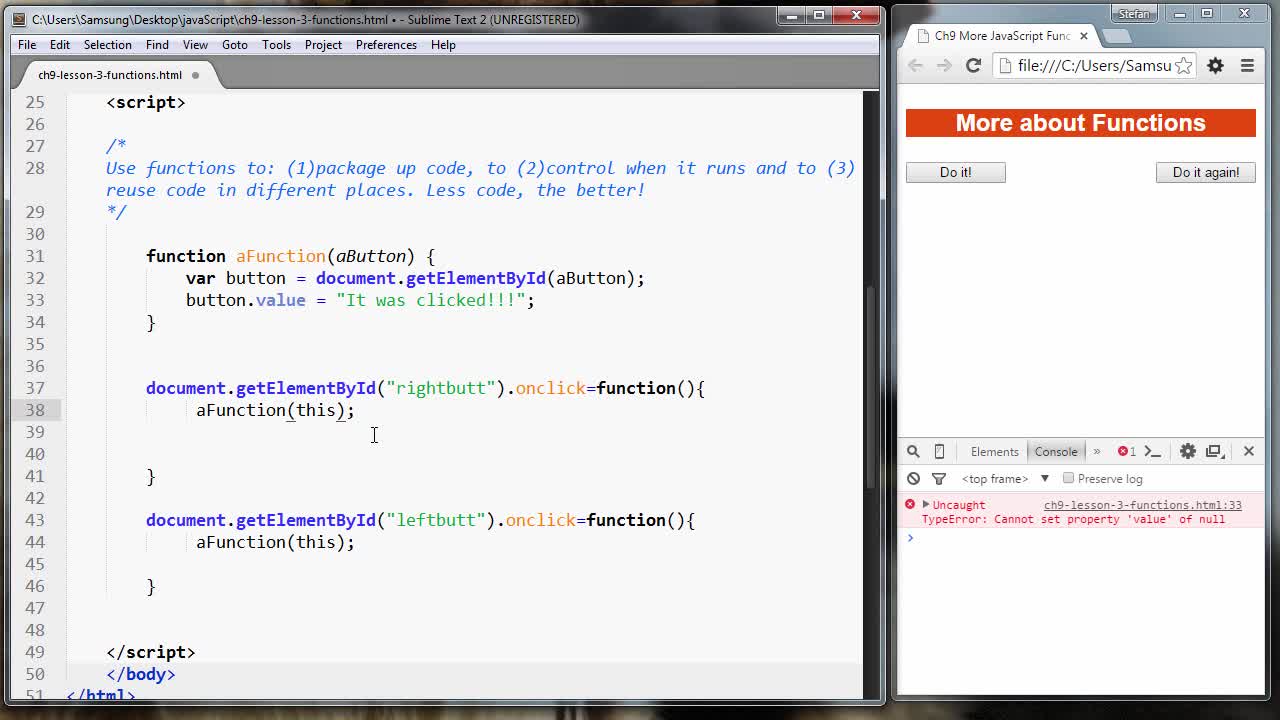The width and height of the screenshot is (1280, 720).
Task: Reload the Chrome page
Action: tap(973, 65)
